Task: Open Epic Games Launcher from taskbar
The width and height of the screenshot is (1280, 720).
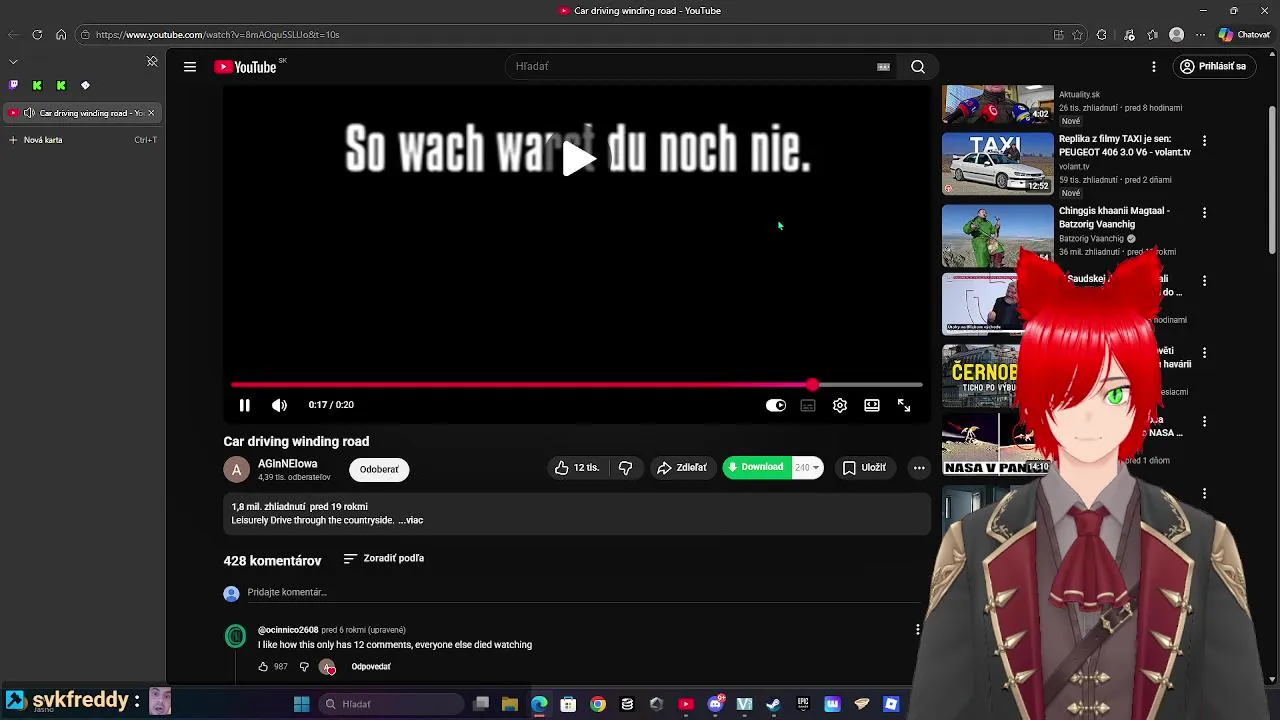Action: (x=803, y=704)
